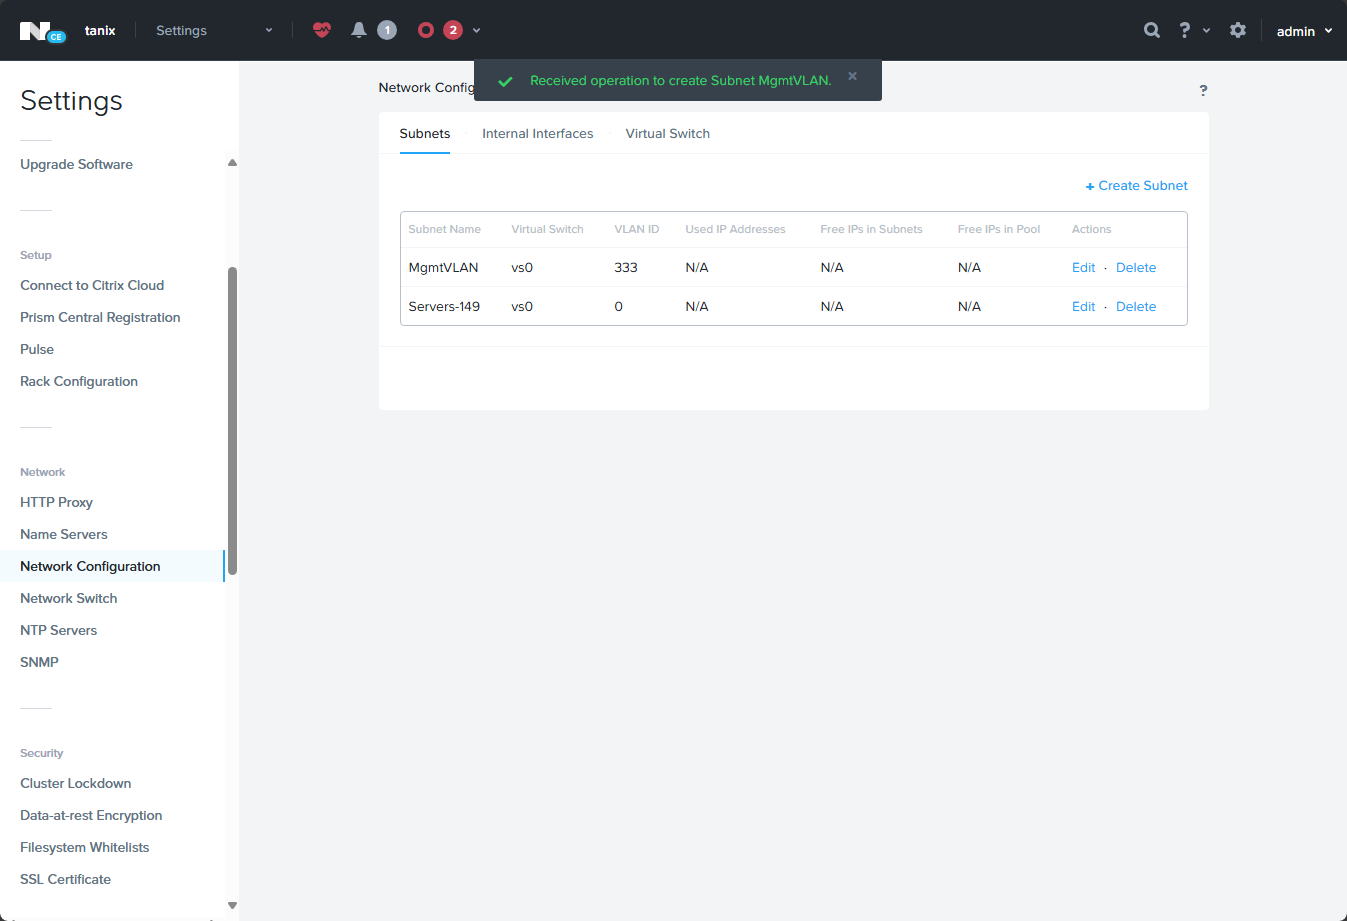Click the Free IPs in Subnets header
This screenshot has height=921, width=1347.
pyautogui.click(x=871, y=229)
